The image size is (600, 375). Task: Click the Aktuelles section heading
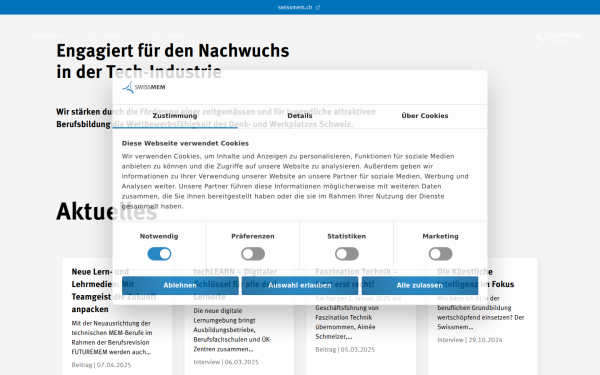(x=107, y=211)
